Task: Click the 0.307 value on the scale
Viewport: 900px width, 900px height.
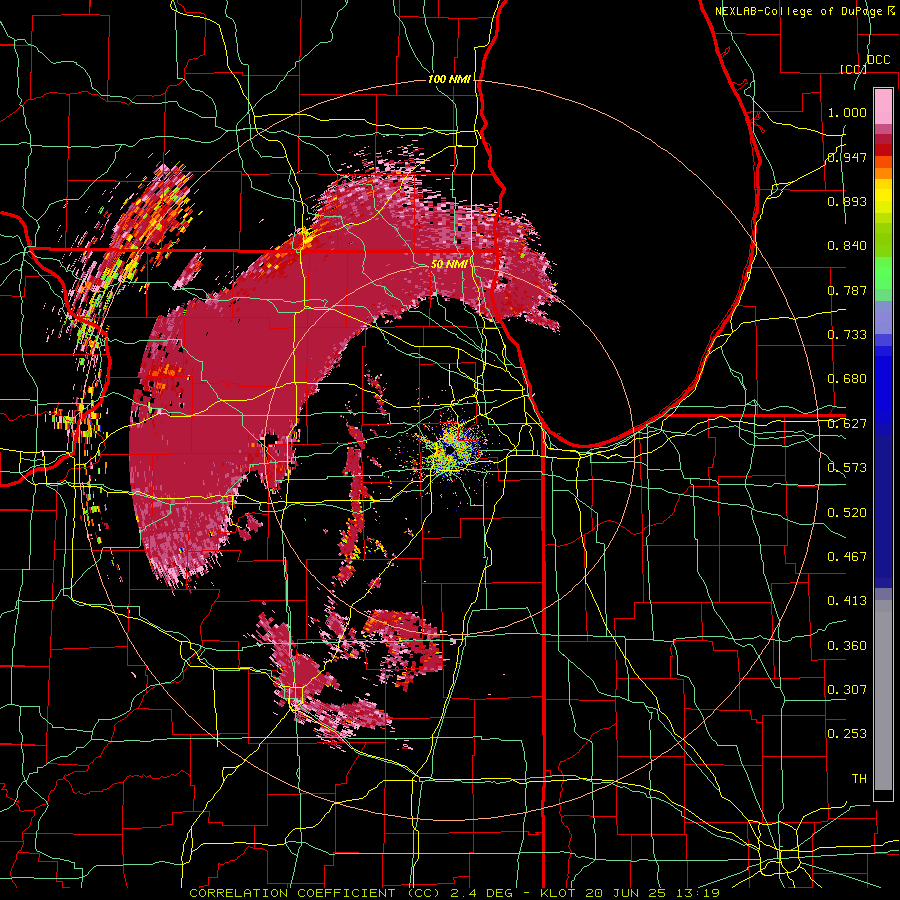Action: [x=847, y=690]
